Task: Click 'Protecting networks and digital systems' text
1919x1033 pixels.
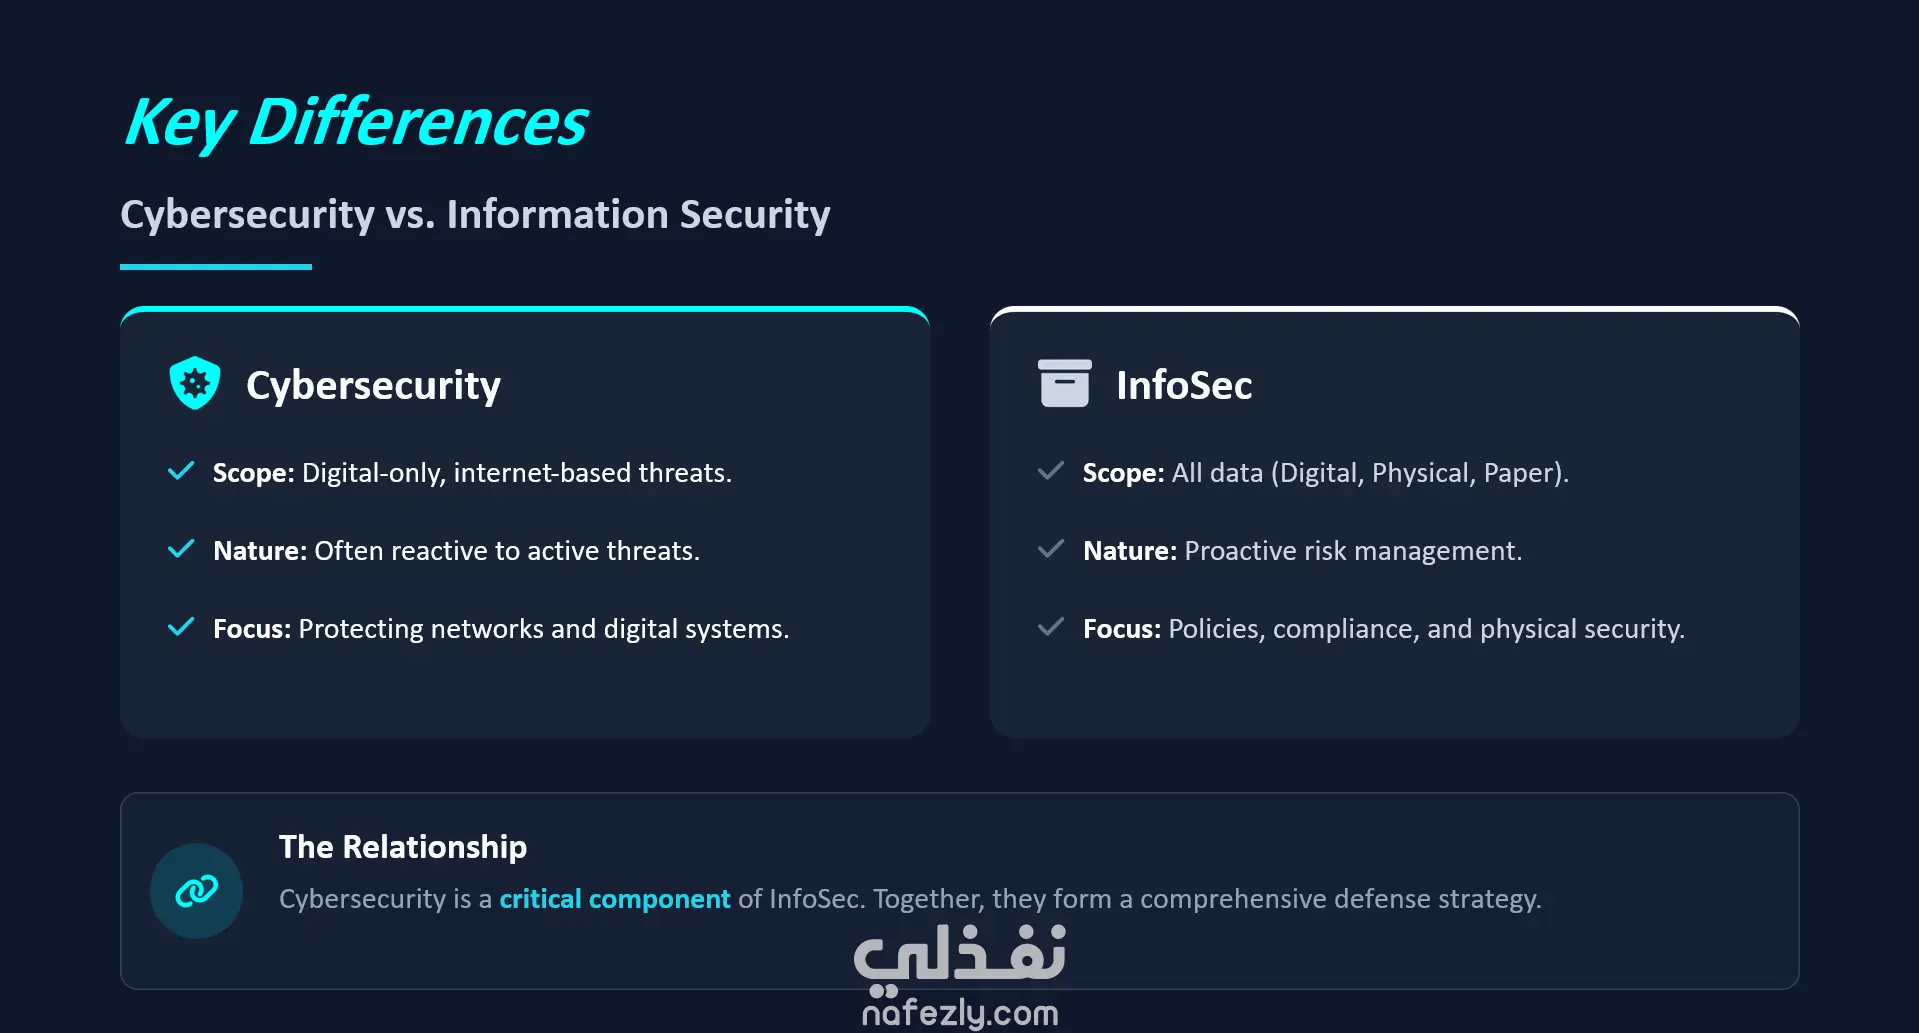Action: [x=543, y=629]
